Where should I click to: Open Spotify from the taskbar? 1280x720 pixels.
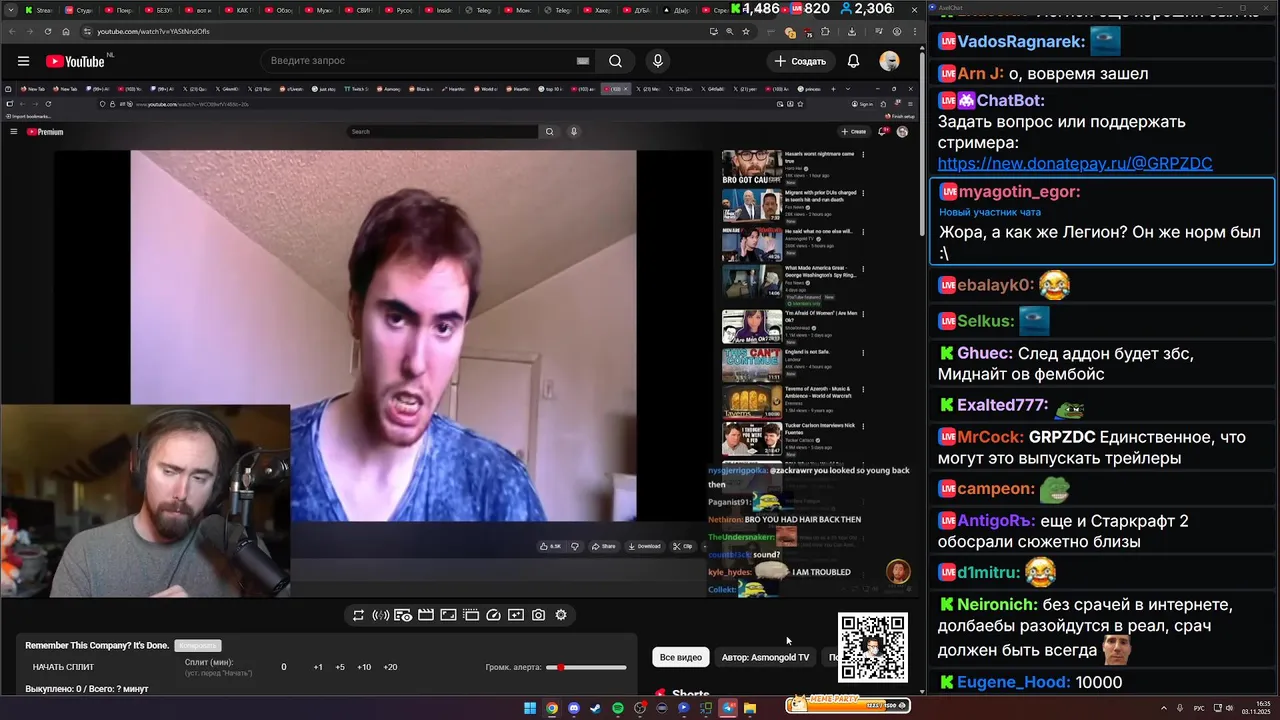tap(617, 708)
